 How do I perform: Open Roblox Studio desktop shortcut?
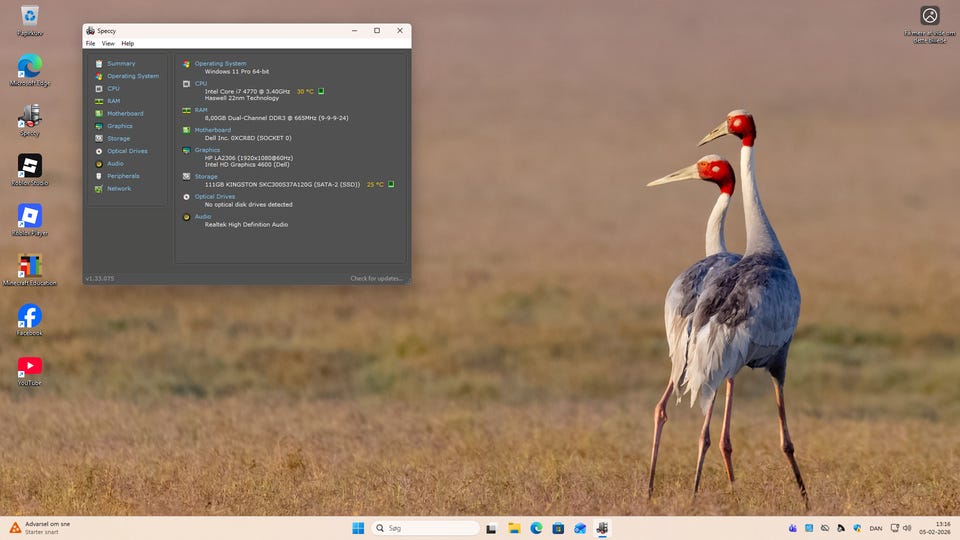click(x=30, y=166)
